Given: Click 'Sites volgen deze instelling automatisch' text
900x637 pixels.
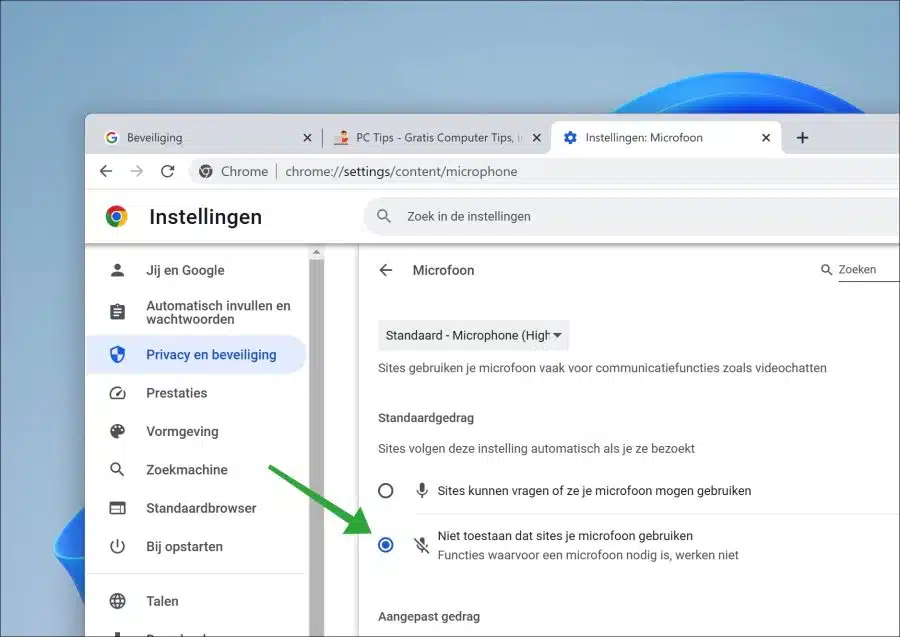Looking at the screenshot, I should click(536, 449).
